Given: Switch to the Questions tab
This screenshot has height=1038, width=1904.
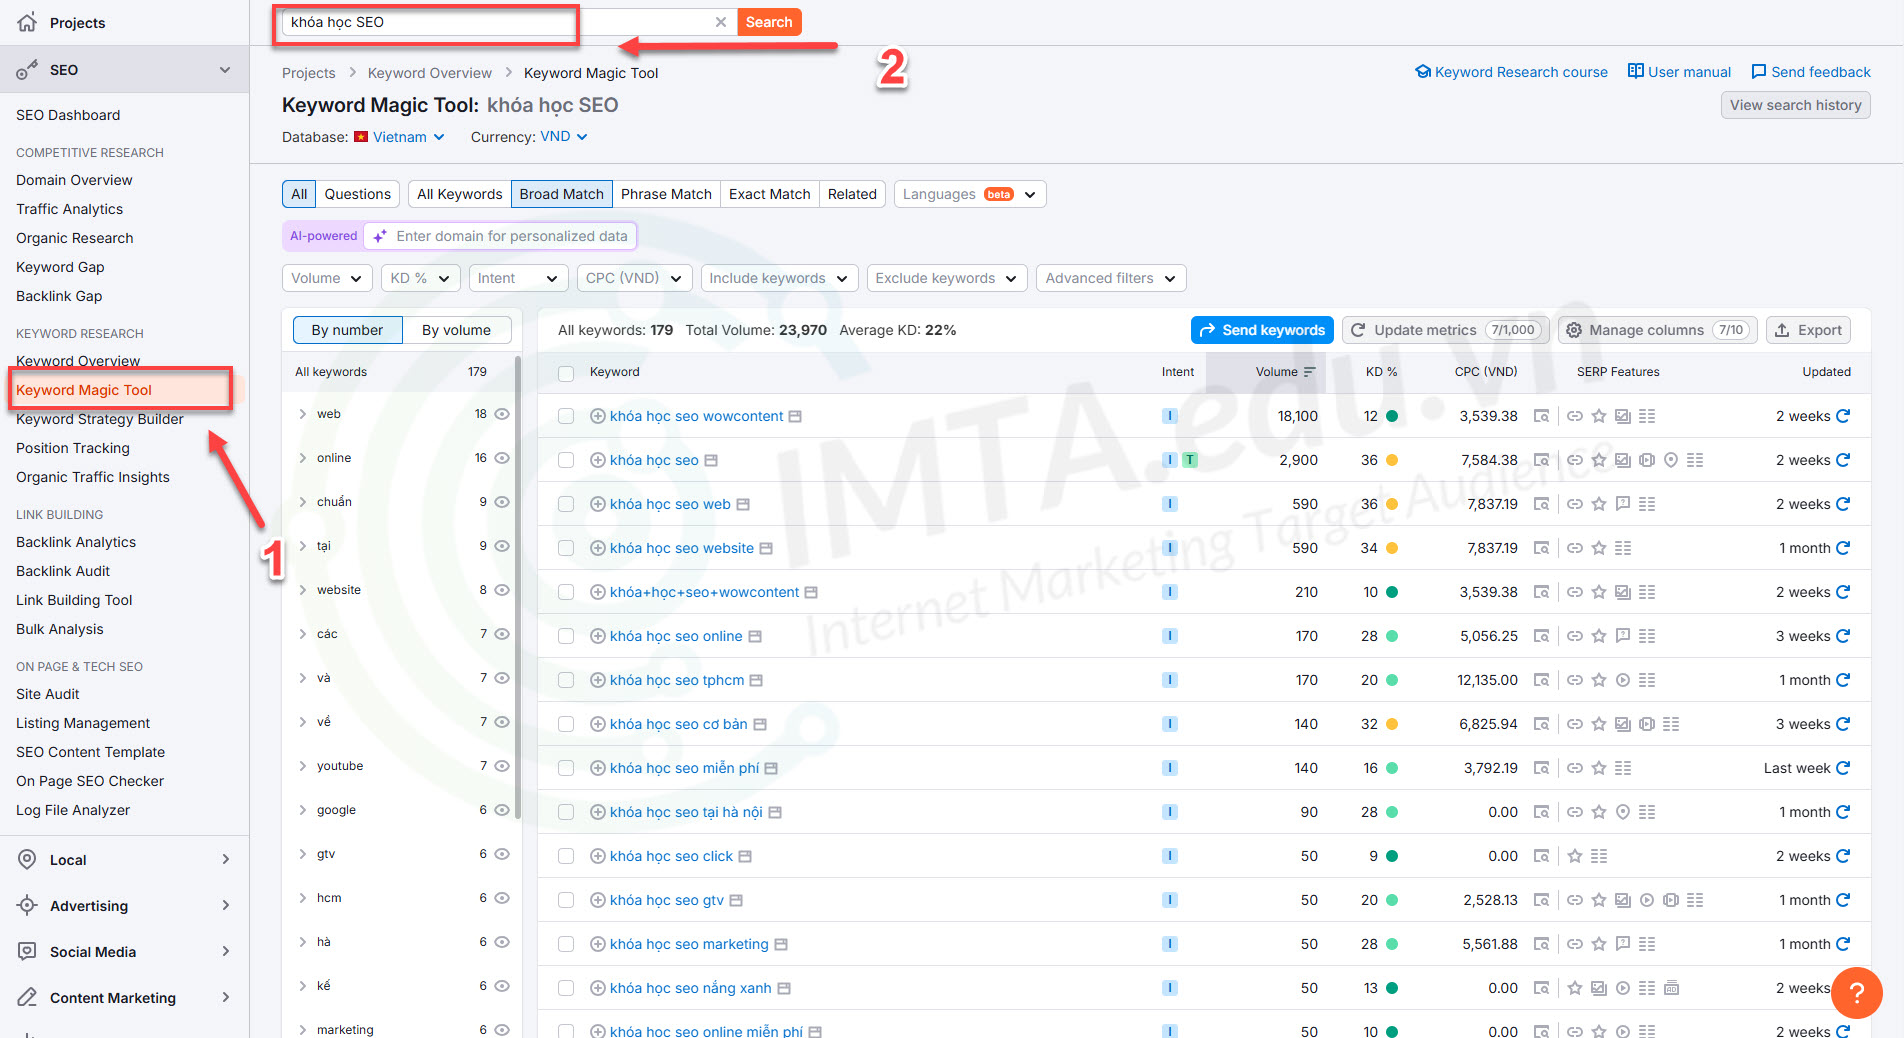Looking at the screenshot, I should coord(358,194).
